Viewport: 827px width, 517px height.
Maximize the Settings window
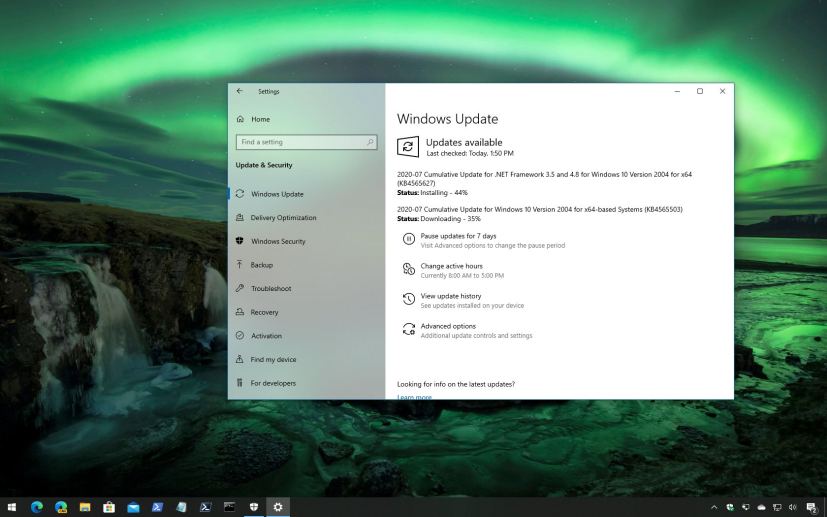tap(700, 91)
